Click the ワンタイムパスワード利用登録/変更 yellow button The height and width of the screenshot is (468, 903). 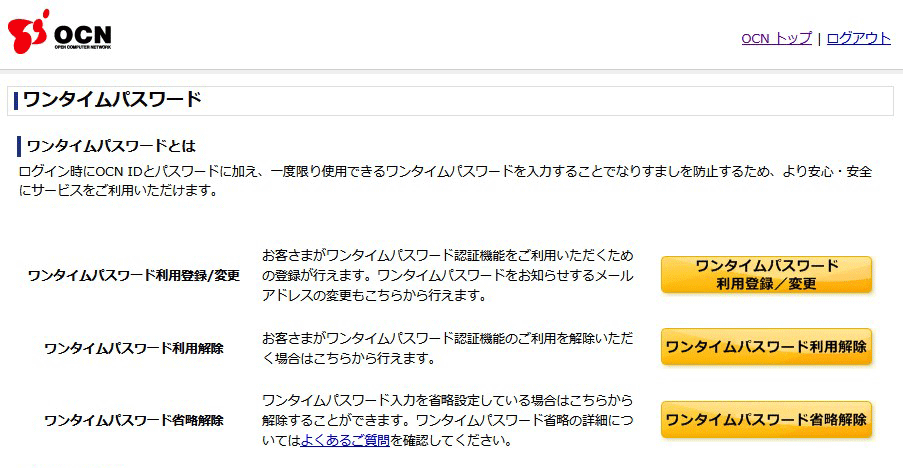[766, 275]
